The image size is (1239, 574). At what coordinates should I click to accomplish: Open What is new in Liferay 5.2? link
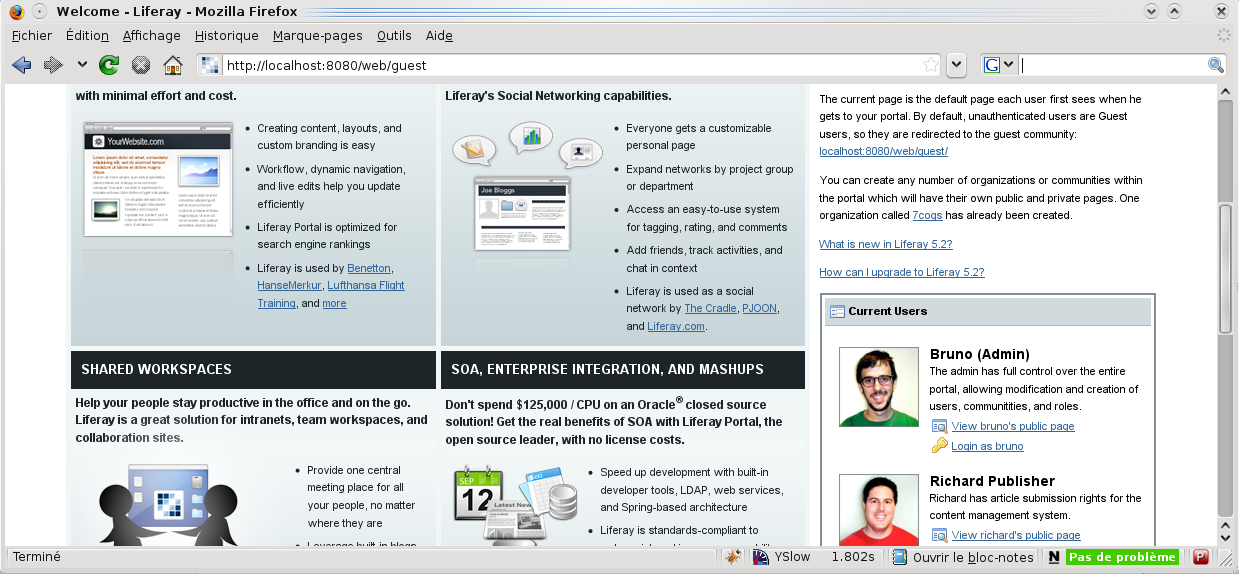coord(885,244)
